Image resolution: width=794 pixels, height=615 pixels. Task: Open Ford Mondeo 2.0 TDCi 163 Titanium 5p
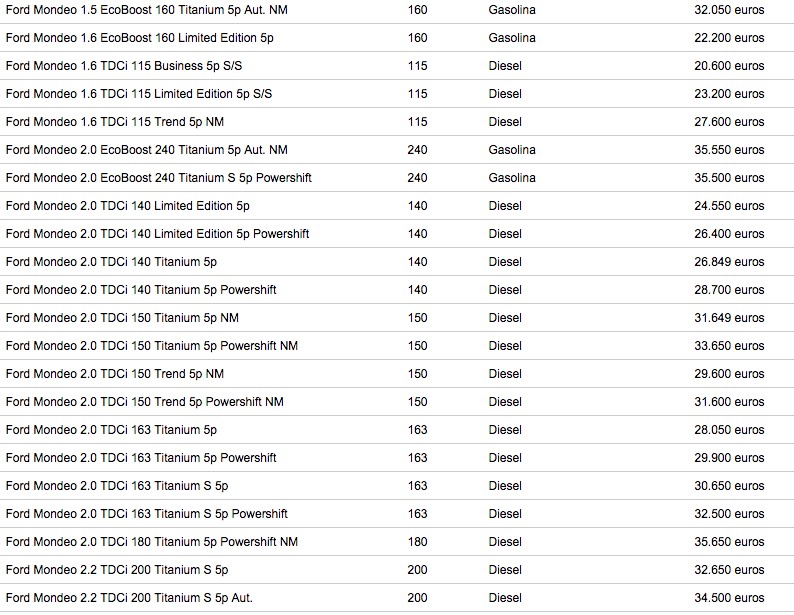(111, 430)
